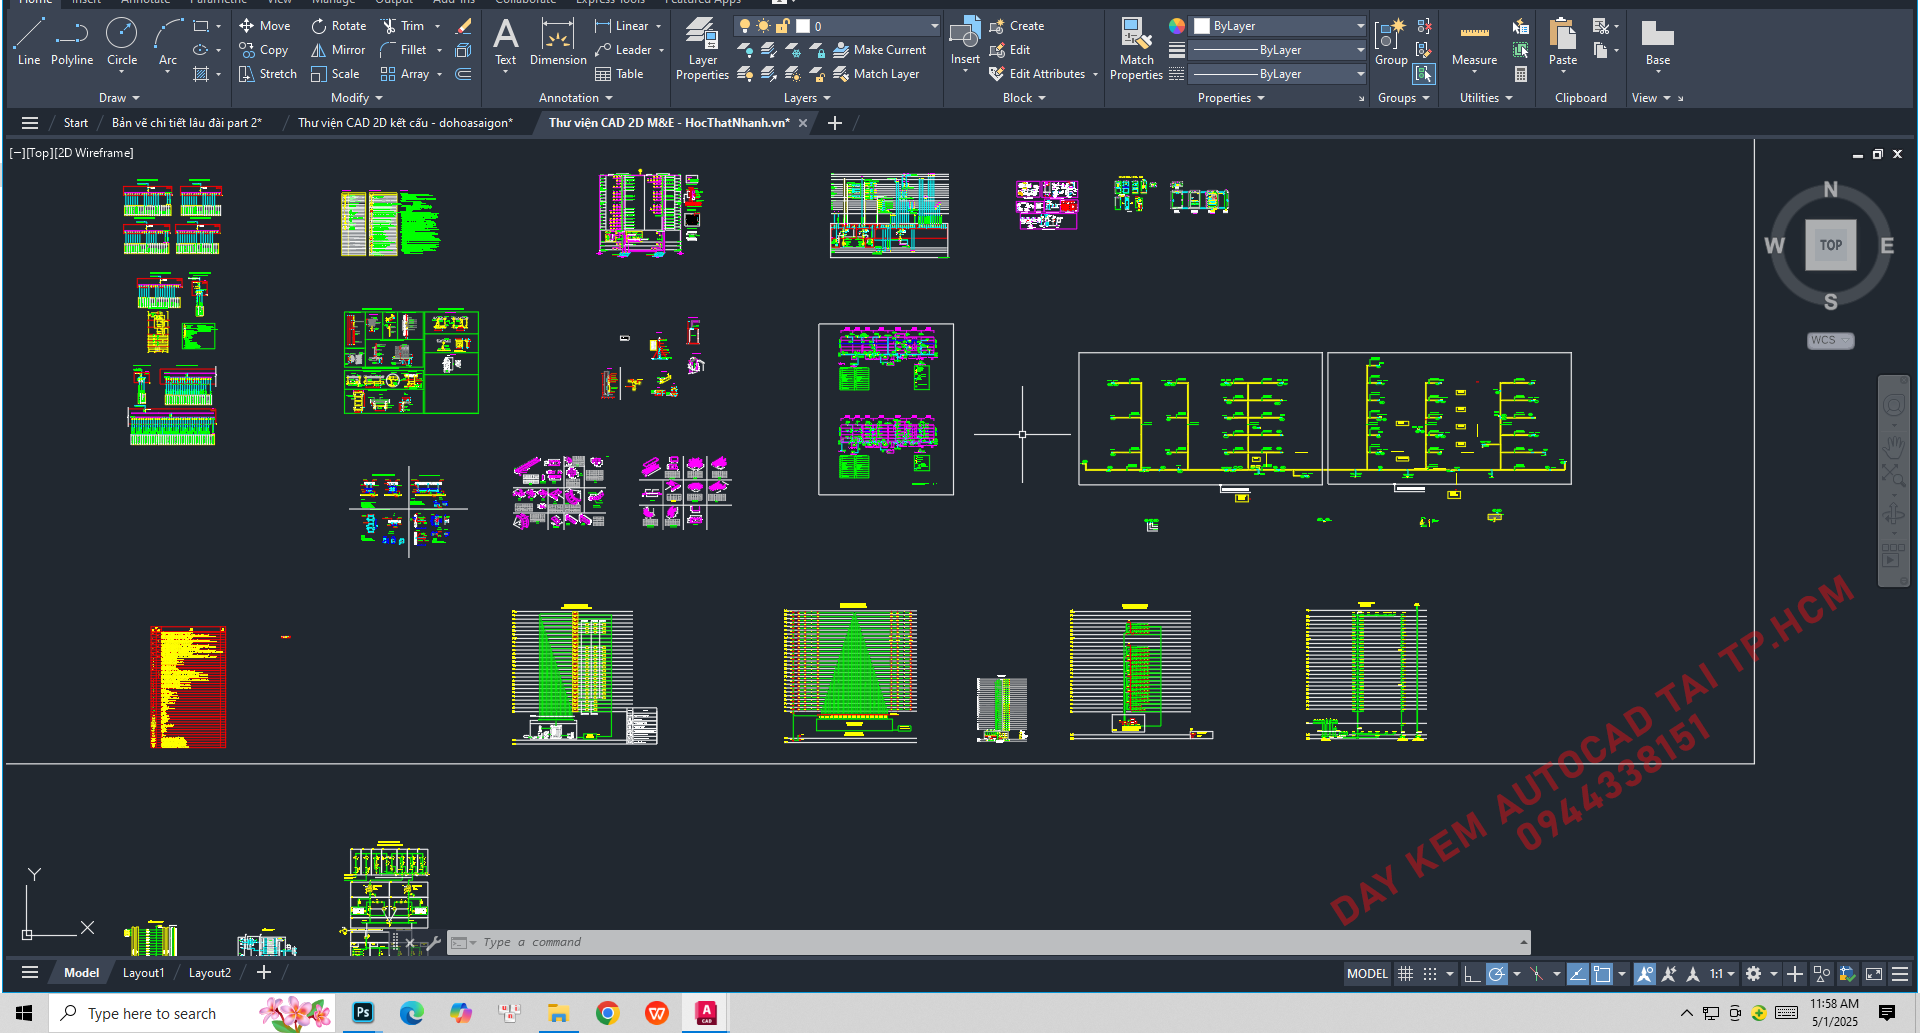The height and width of the screenshot is (1033, 1920).
Task: Click Match Properties tool
Action: (1136, 48)
